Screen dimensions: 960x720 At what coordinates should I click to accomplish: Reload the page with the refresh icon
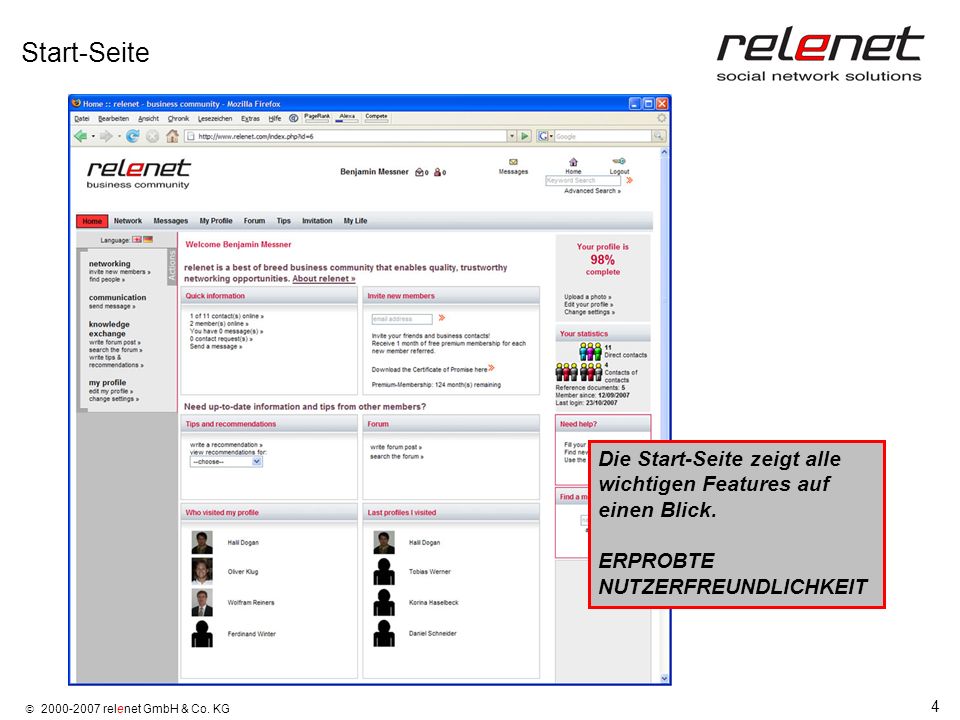coord(132,136)
